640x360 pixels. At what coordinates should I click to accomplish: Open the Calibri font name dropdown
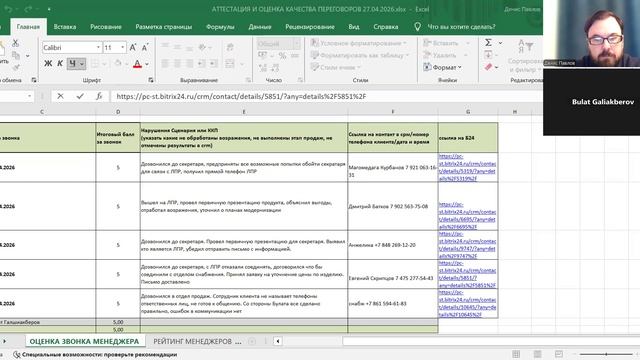click(98, 48)
